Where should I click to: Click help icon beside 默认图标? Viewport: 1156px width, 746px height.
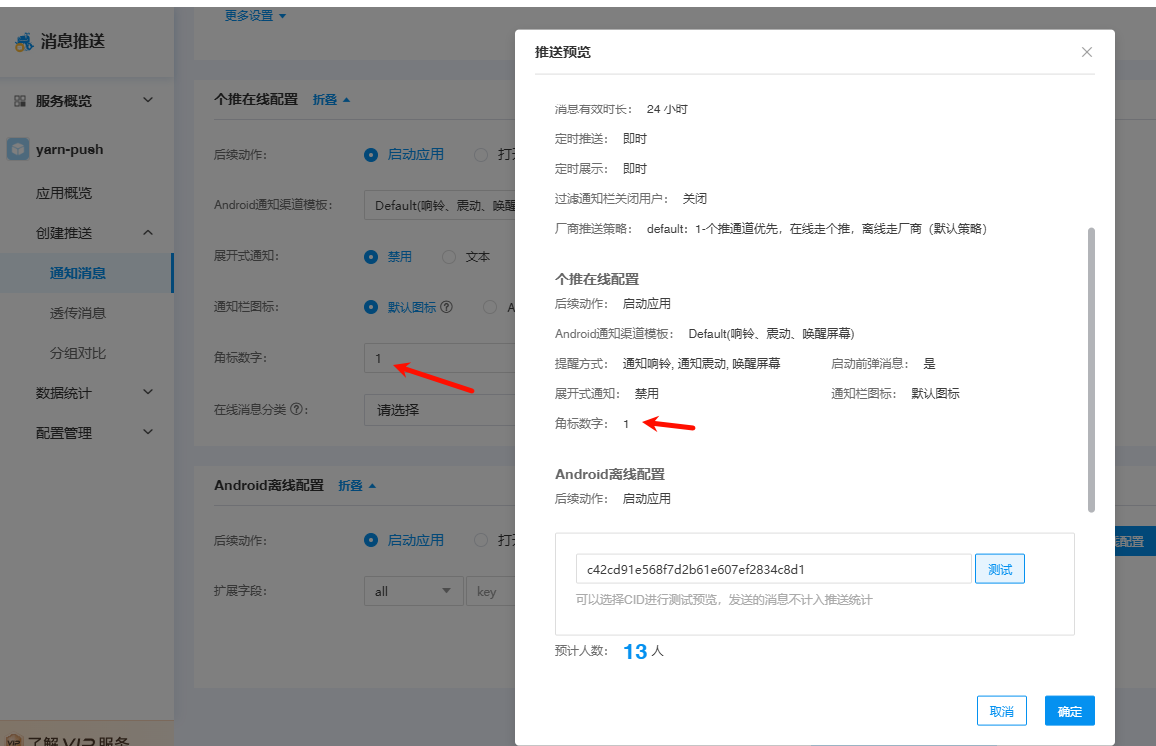[x=446, y=308]
